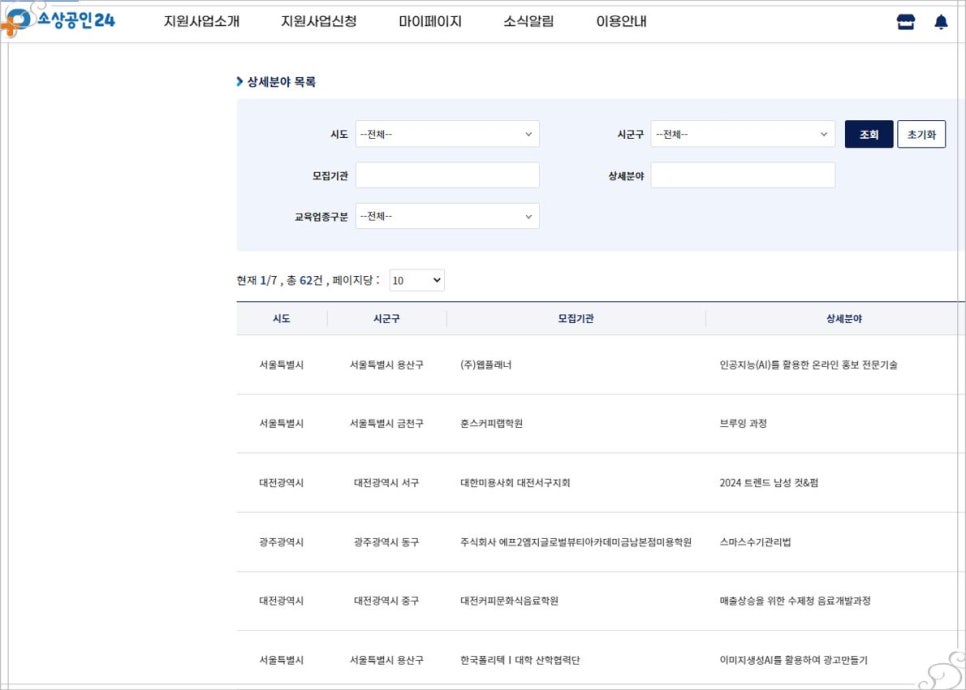Open the 이용안내 menu
Image resolution: width=966 pixels, height=690 pixels.
pyautogui.click(x=621, y=22)
